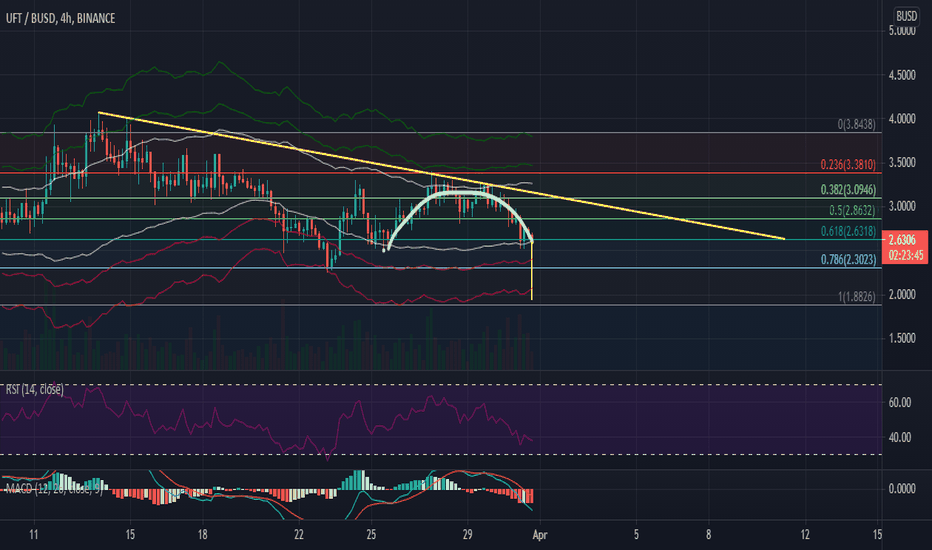Click date label 11 on time axis
This screenshot has height=550, width=932.
pos(34,535)
